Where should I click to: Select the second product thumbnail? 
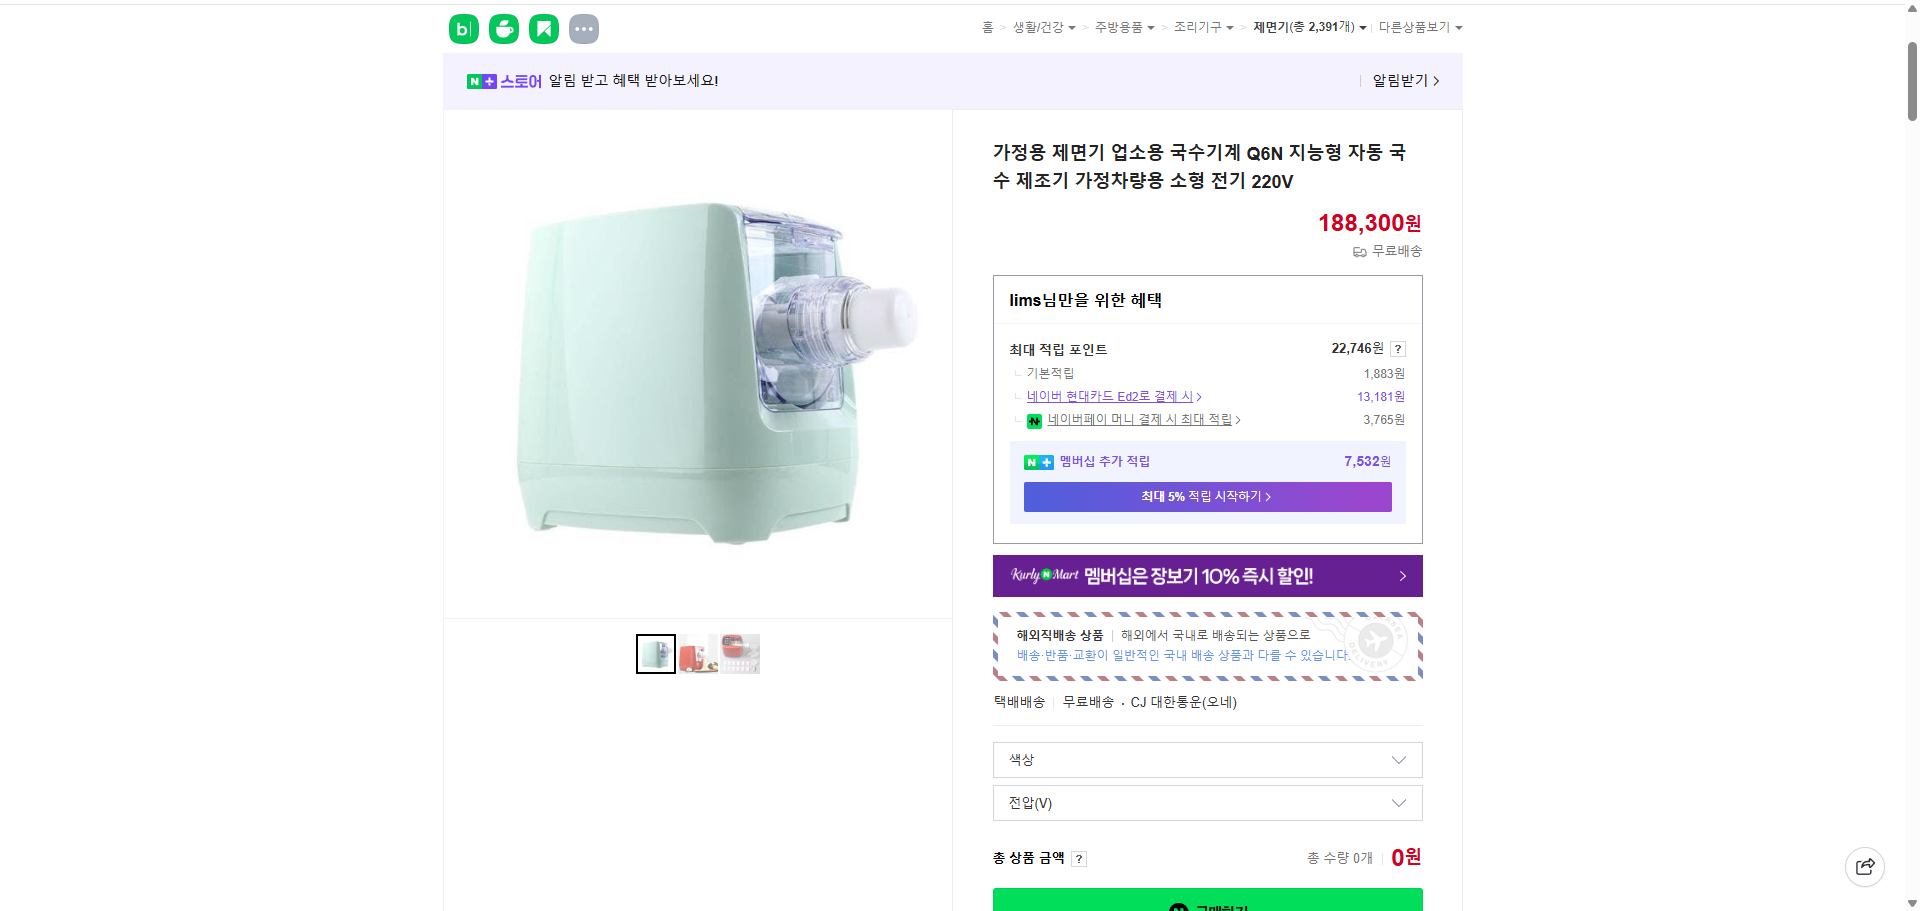[x=697, y=653]
